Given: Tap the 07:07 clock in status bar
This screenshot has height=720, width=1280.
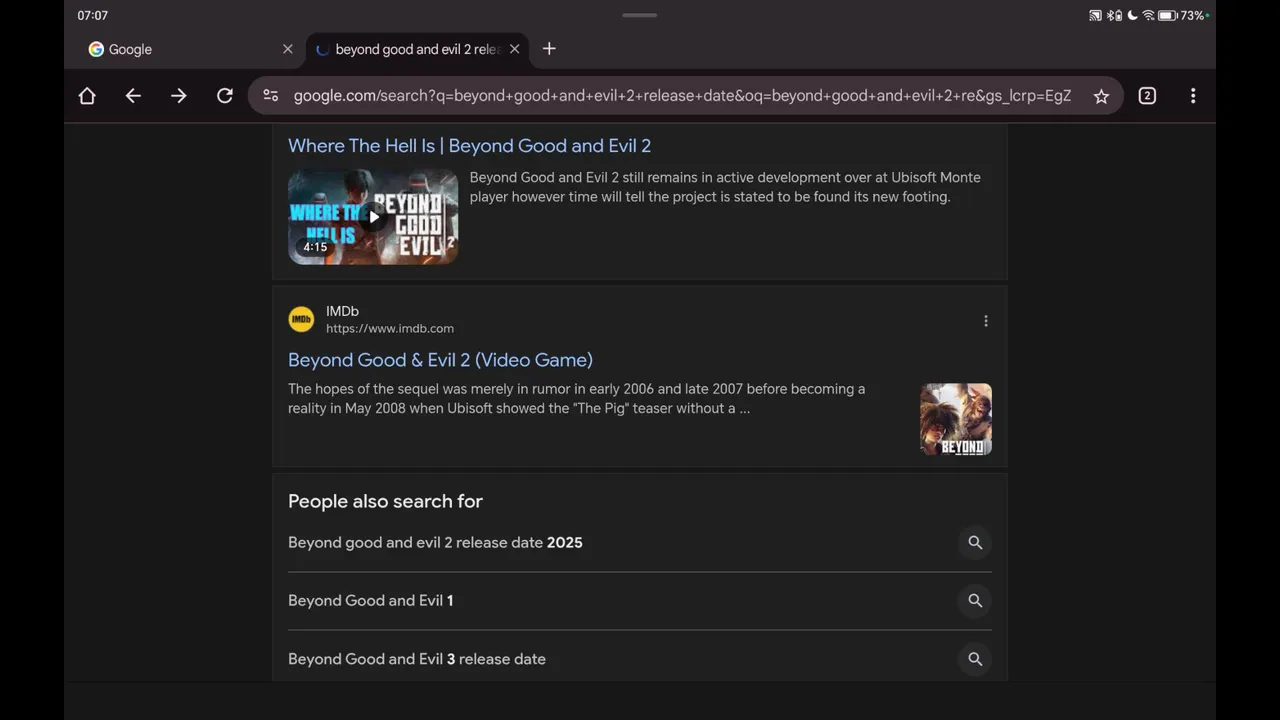Looking at the screenshot, I should (x=93, y=15).
